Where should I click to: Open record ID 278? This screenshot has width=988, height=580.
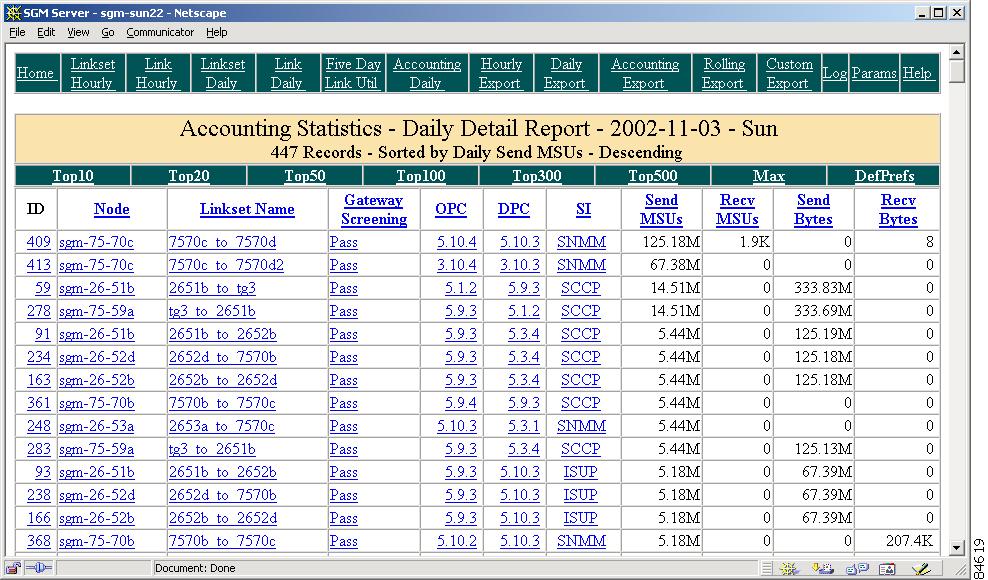point(38,311)
